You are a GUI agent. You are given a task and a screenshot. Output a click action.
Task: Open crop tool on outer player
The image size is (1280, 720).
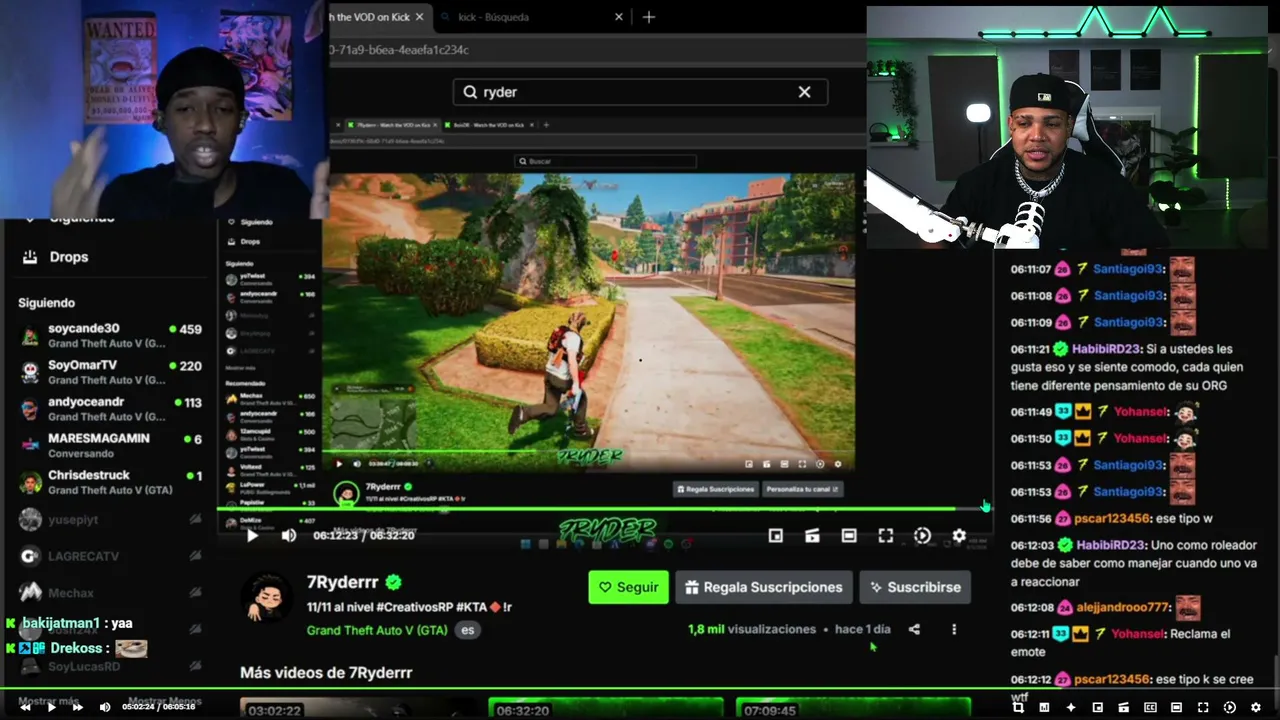(x=1018, y=707)
